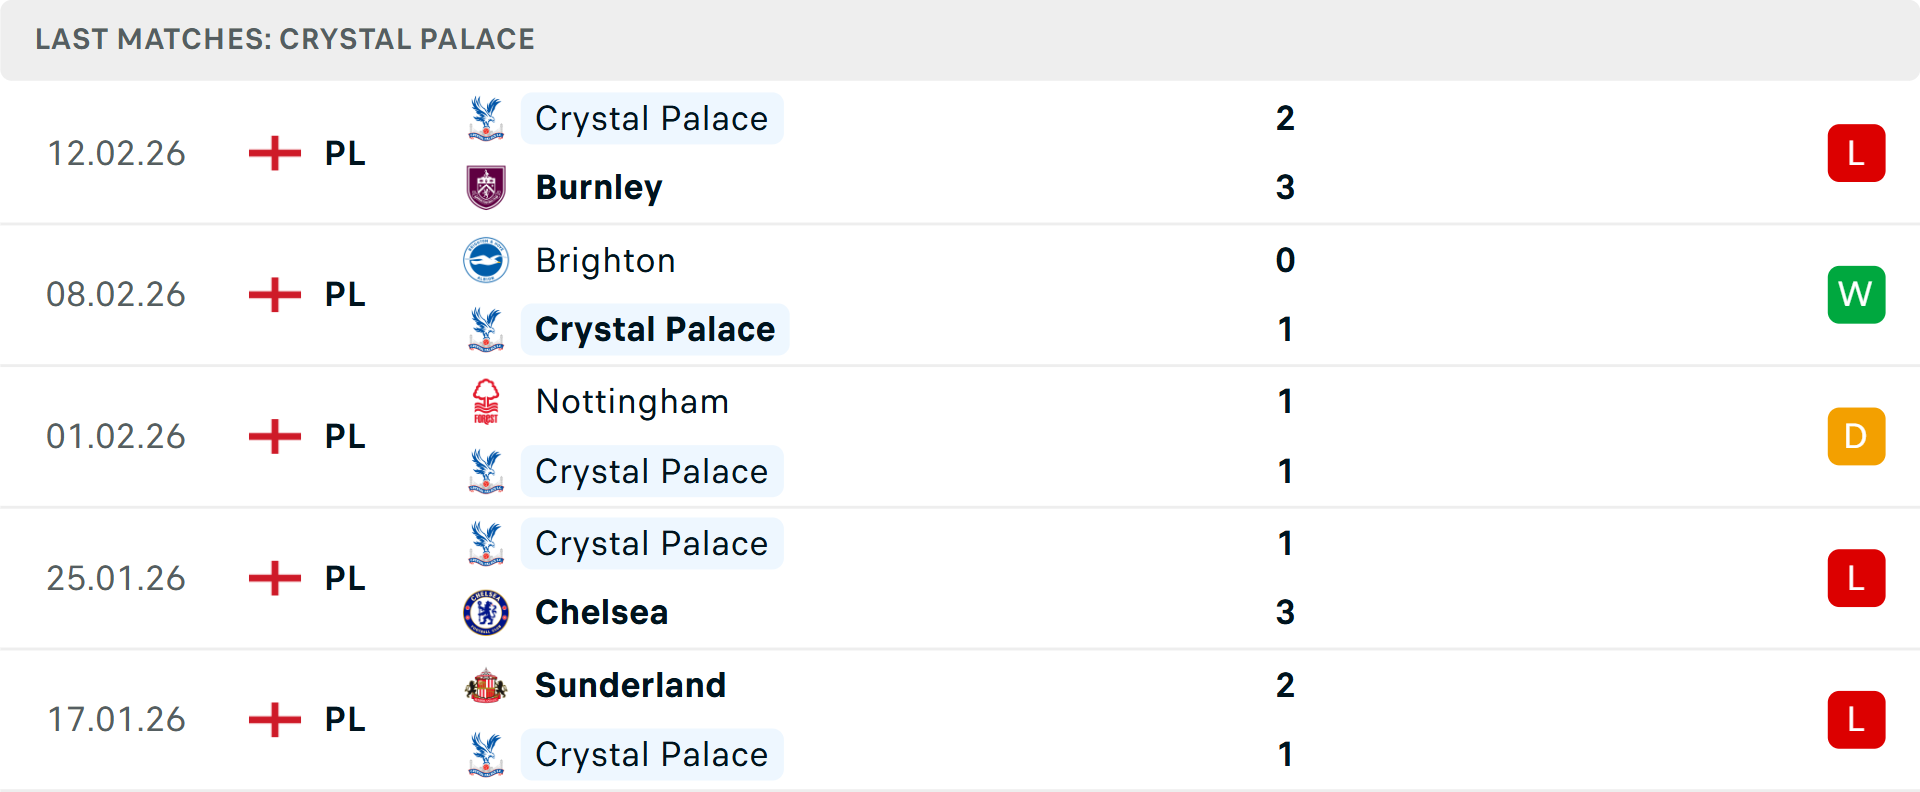Click the green W badge for the Brighton win
Viewport: 1920px width, 792px height.
[1856, 294]
